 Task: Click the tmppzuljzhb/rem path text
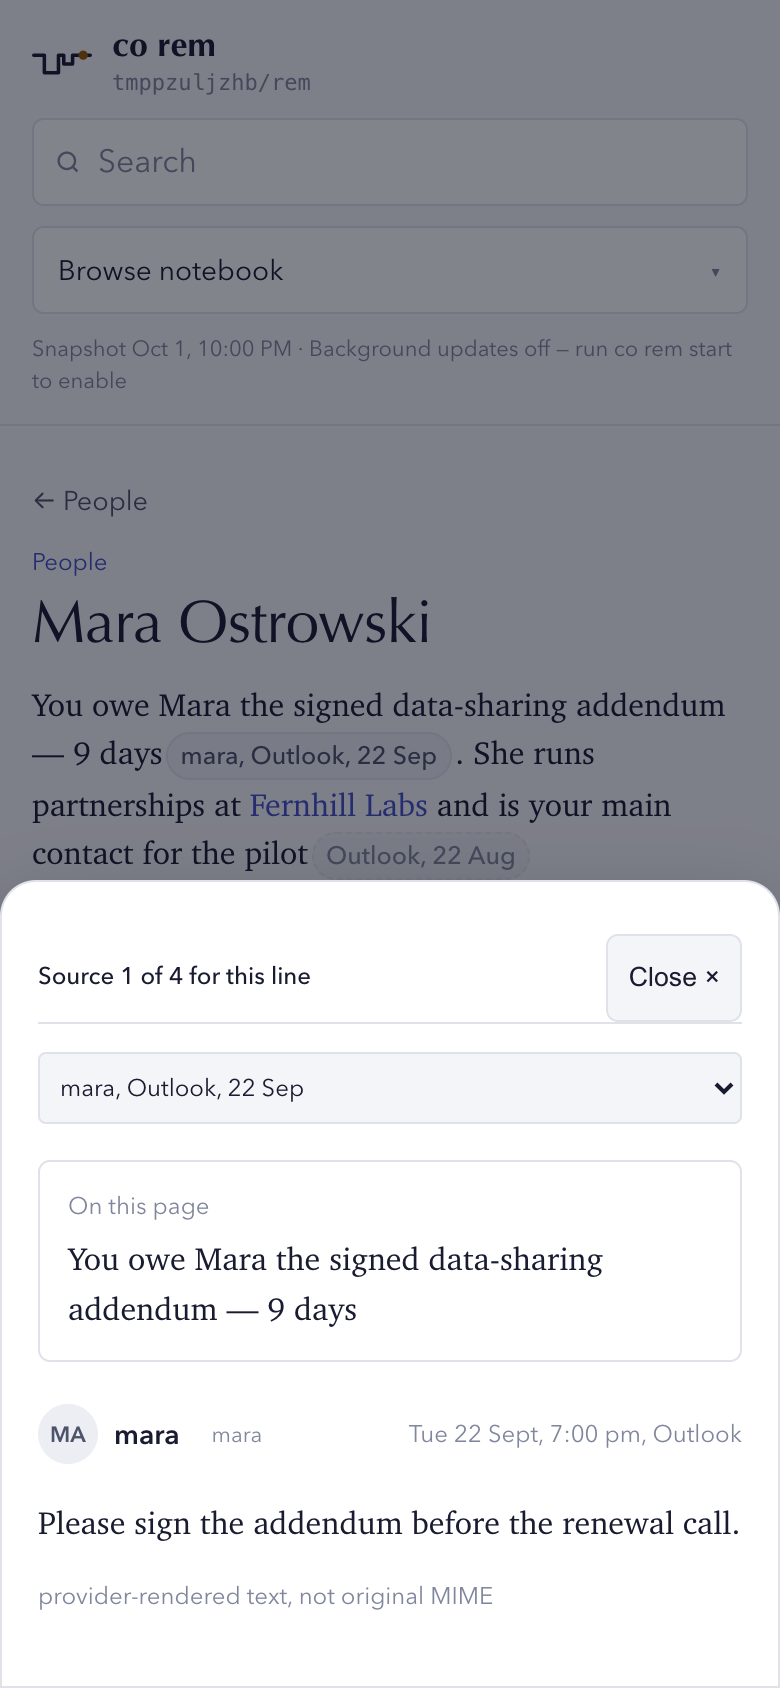[212, 82]
